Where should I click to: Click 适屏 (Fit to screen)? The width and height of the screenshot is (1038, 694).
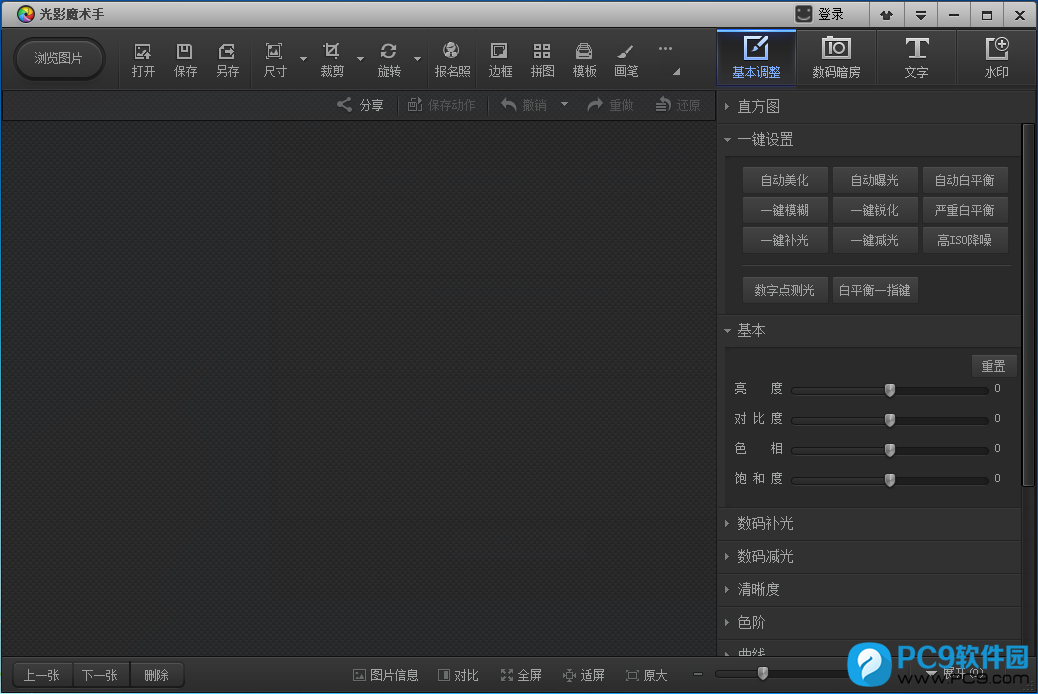pyautogui.click(x=583, y=675)
